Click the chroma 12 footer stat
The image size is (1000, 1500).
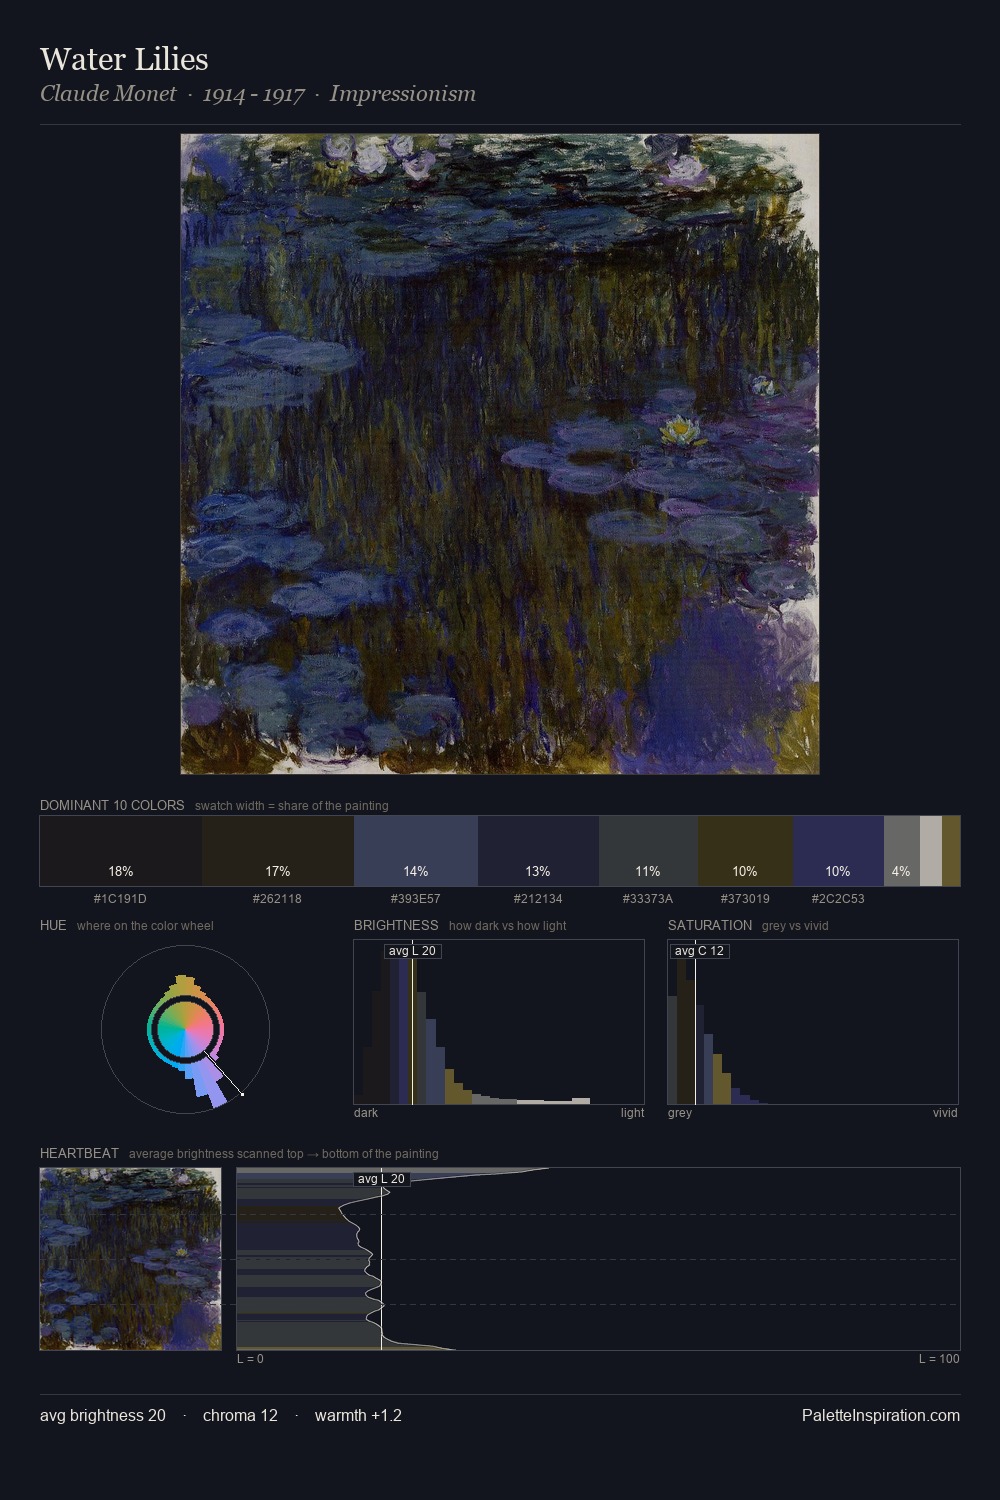pos(240,1416)
